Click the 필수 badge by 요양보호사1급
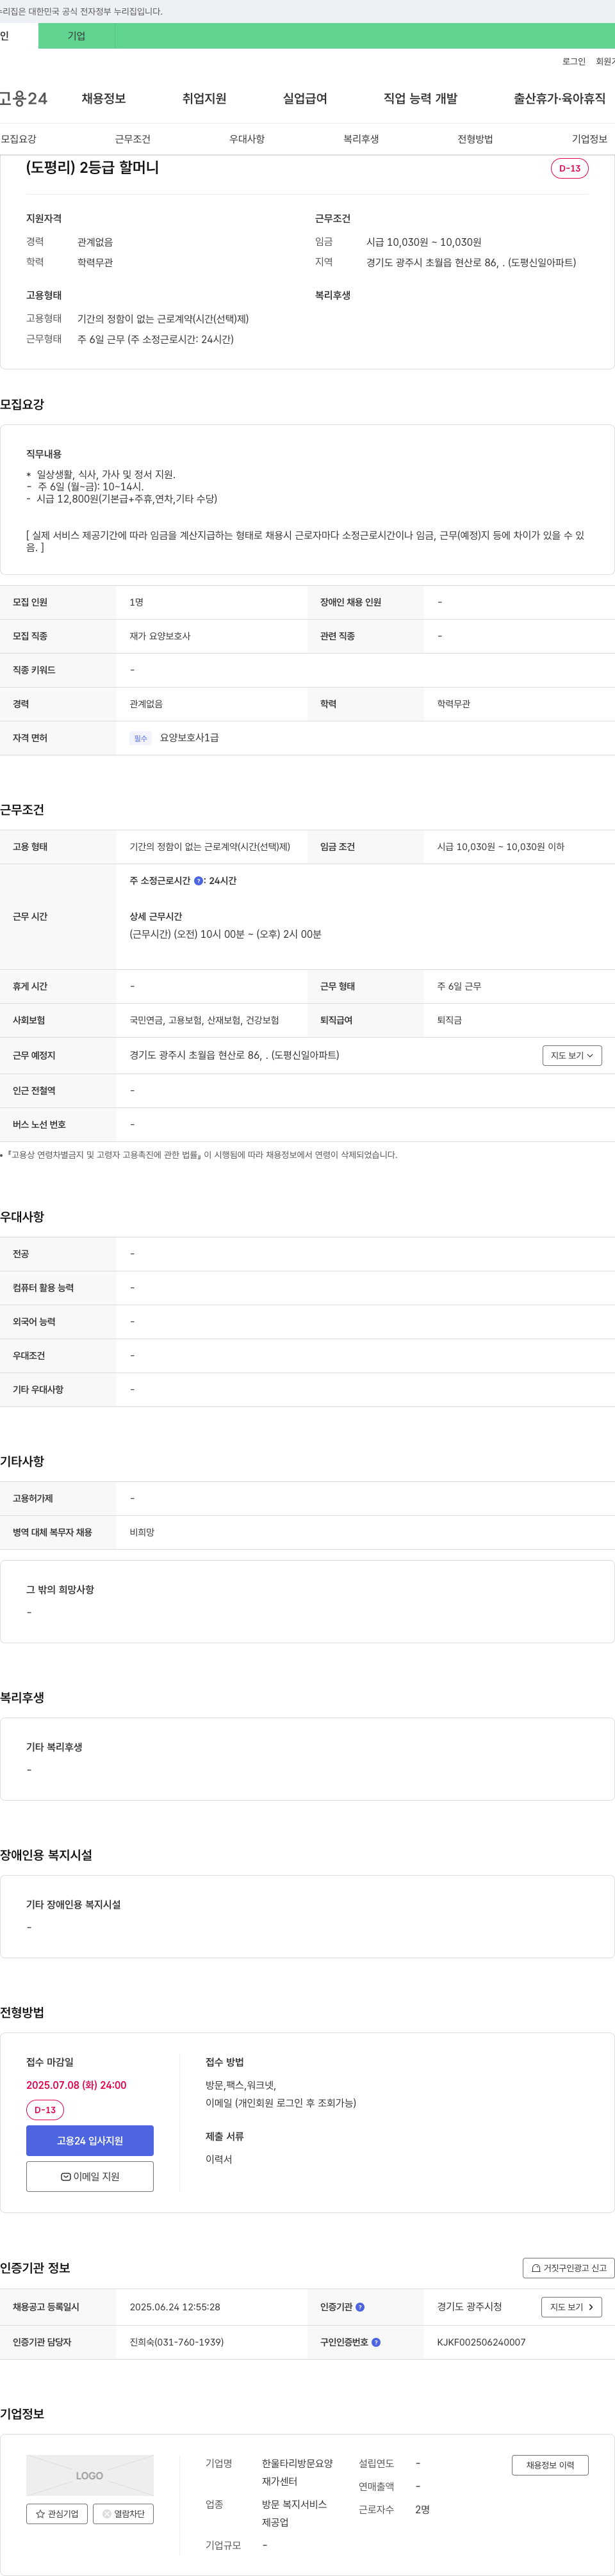 point(140,738)
